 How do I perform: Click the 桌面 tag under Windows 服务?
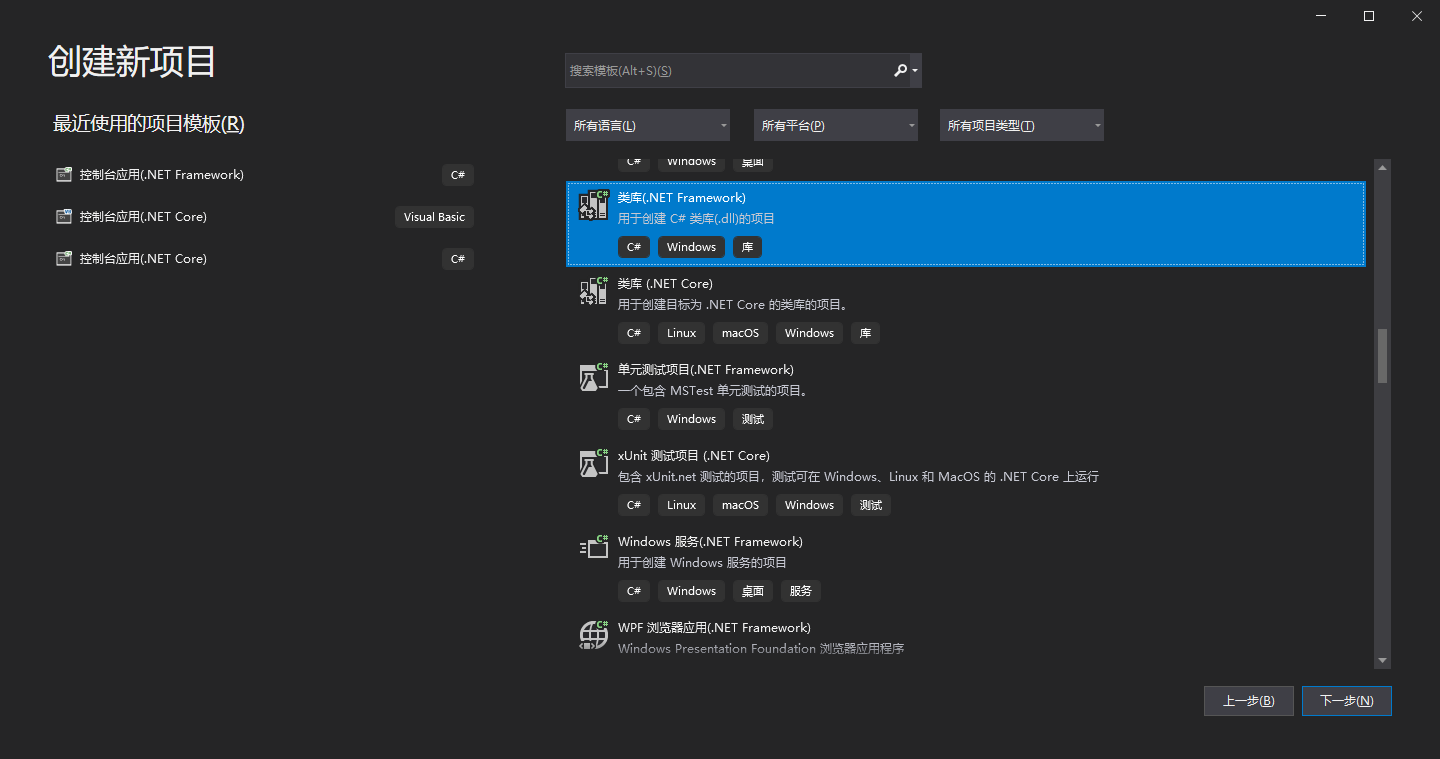pyautogui.click(x=753, y=591)
